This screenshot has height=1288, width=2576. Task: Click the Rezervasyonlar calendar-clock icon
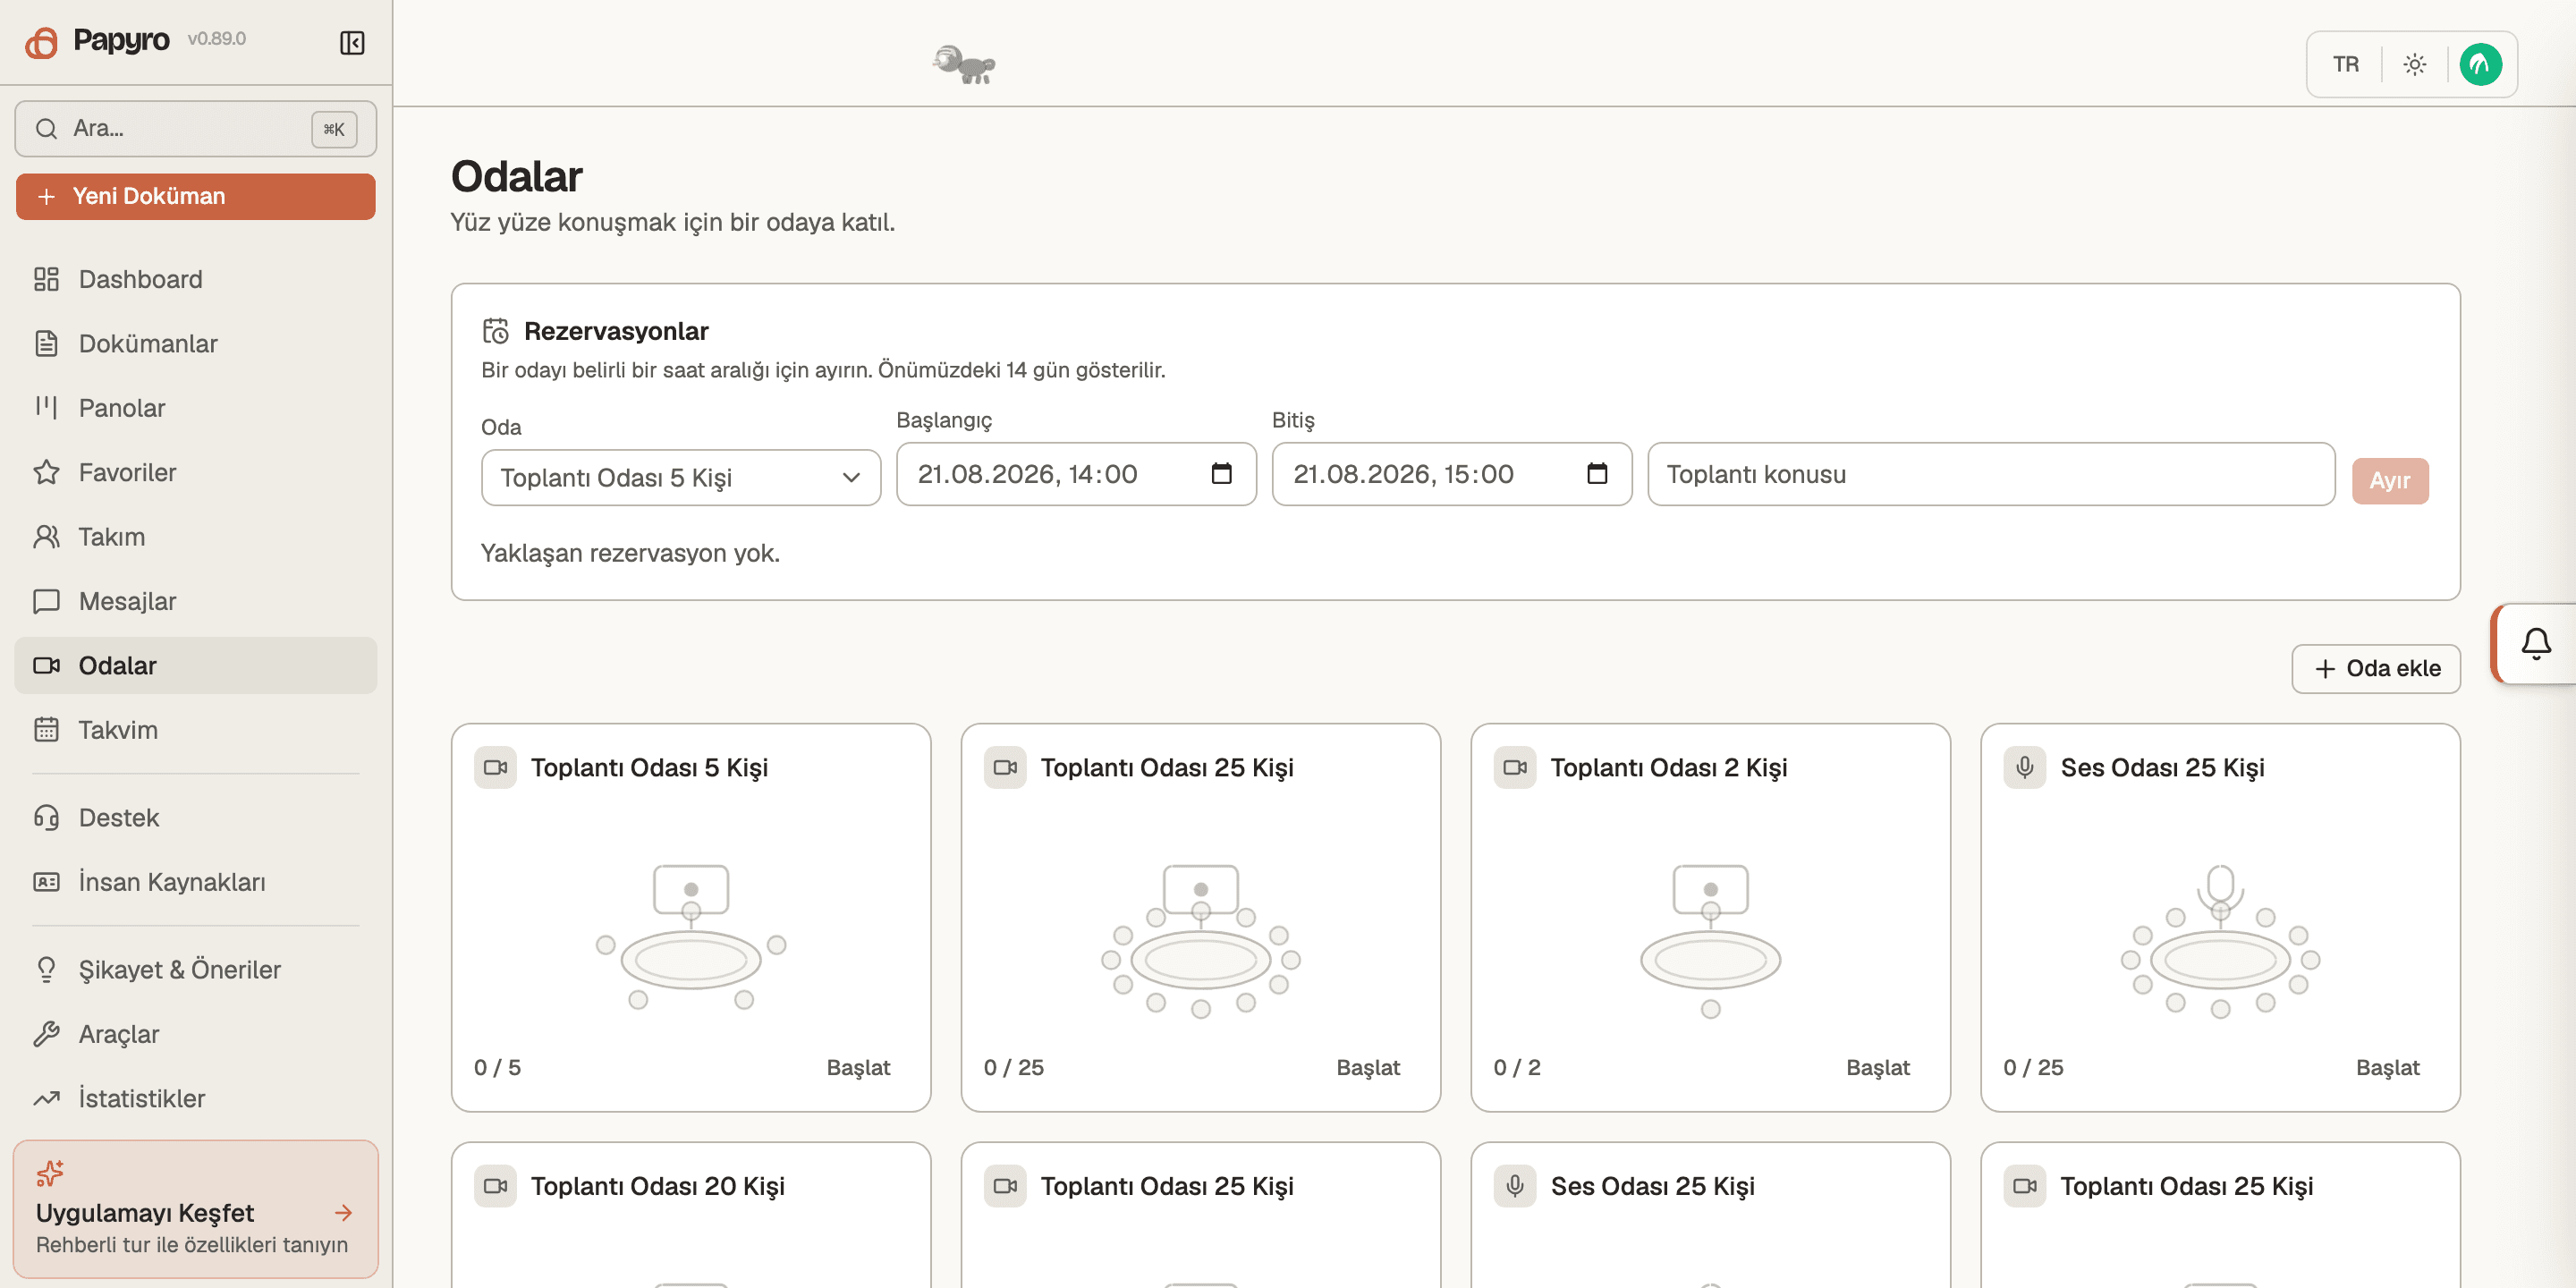(496, 331)
